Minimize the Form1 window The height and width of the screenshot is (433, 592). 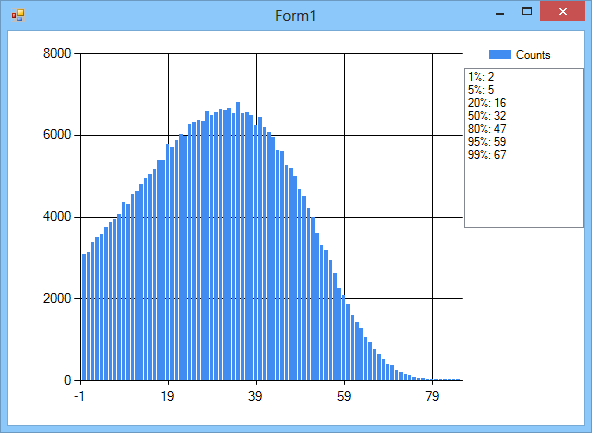coord(500,12)
